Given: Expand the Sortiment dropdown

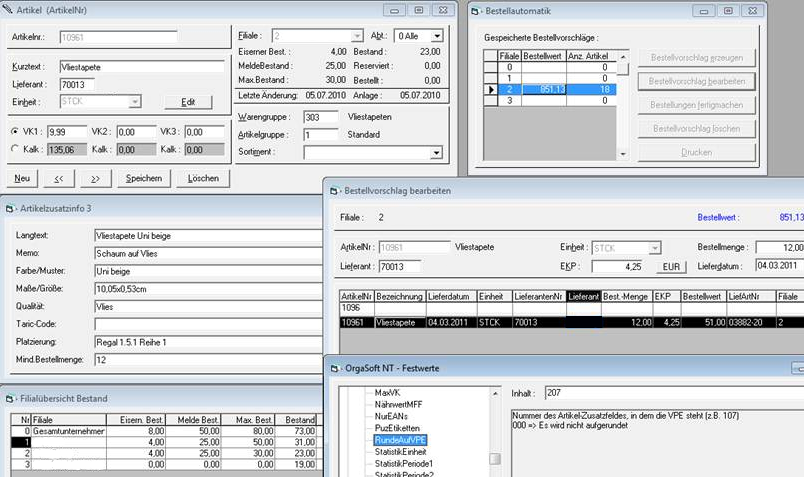Looking at the screenshot, I should (435, 153).
